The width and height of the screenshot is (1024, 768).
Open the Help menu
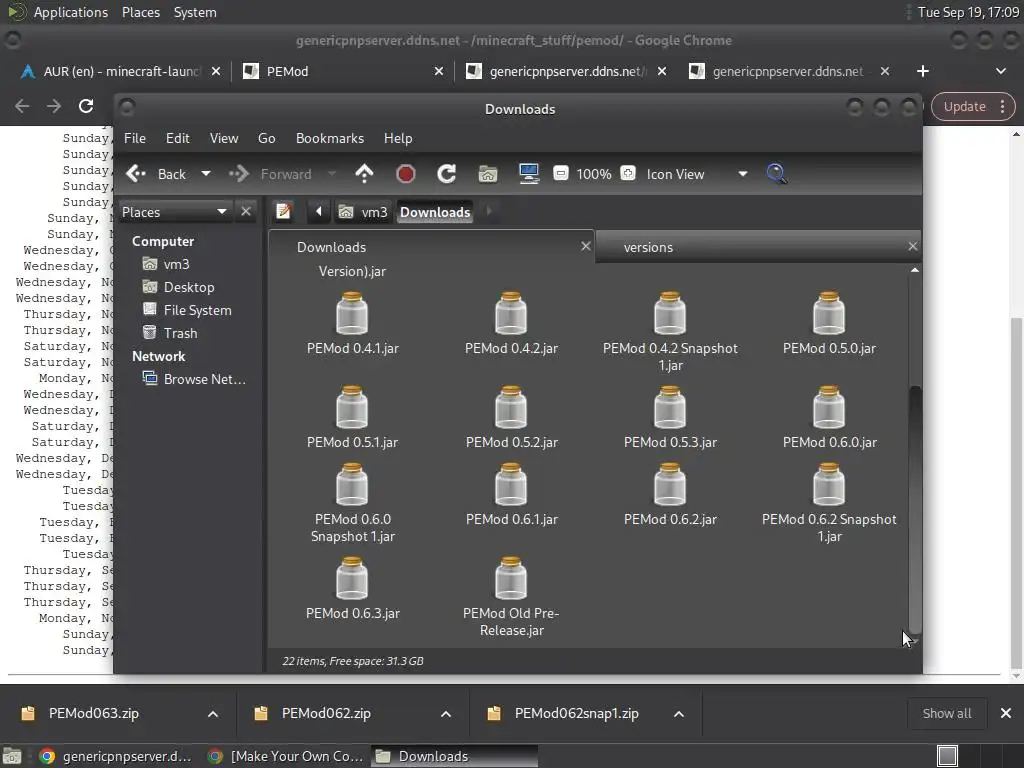click(398, 138)
